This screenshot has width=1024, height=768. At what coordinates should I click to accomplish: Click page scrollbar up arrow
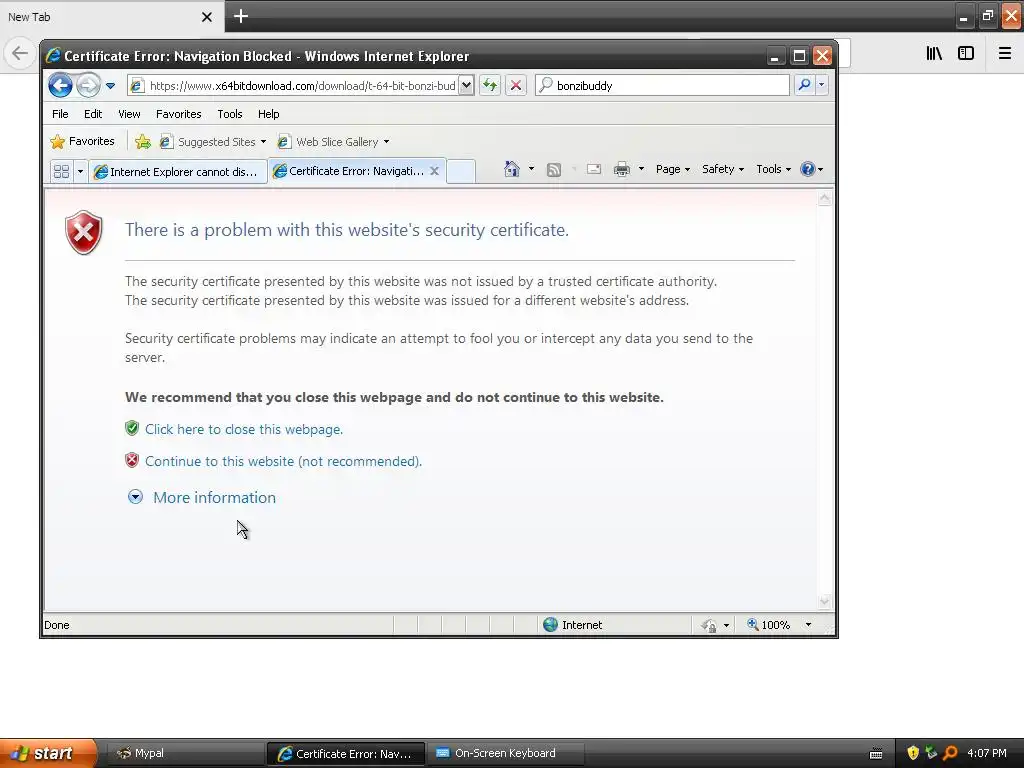[824, 199]
